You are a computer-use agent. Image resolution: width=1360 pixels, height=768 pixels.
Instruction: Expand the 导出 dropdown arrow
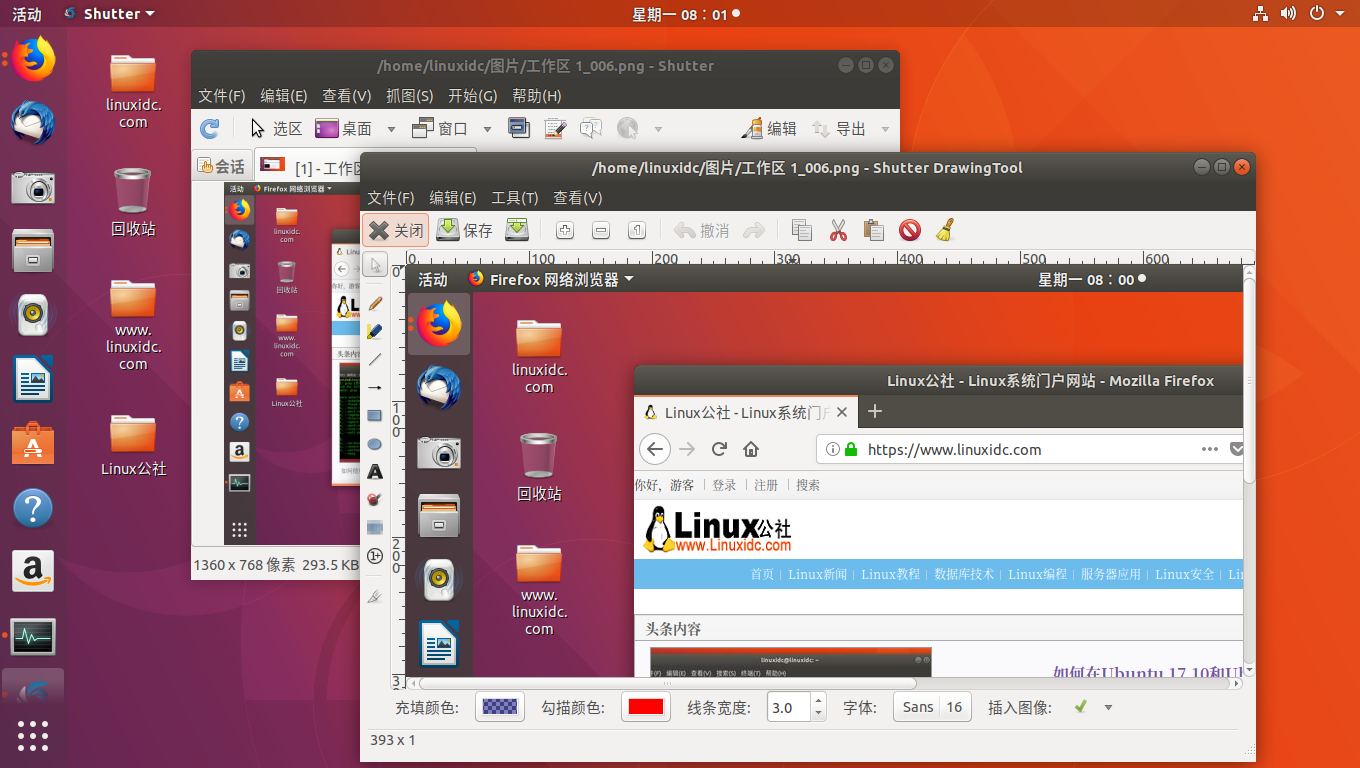pyautogui.click(x=885, y=129)
